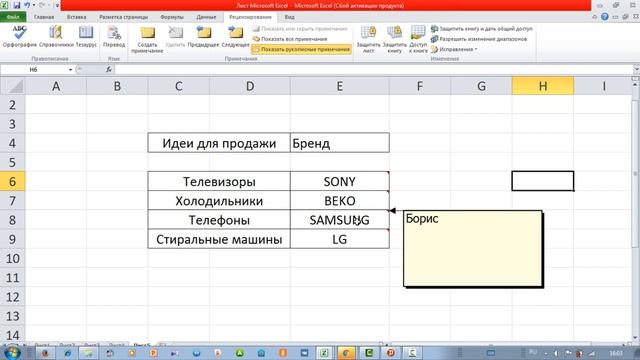Select the Бренд header cell
640x360 pixels.
(x=340, y=143)
